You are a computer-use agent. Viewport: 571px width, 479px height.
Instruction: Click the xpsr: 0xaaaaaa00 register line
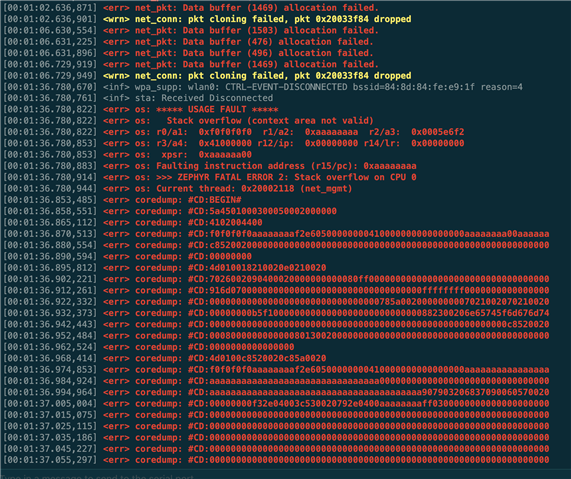127,155
